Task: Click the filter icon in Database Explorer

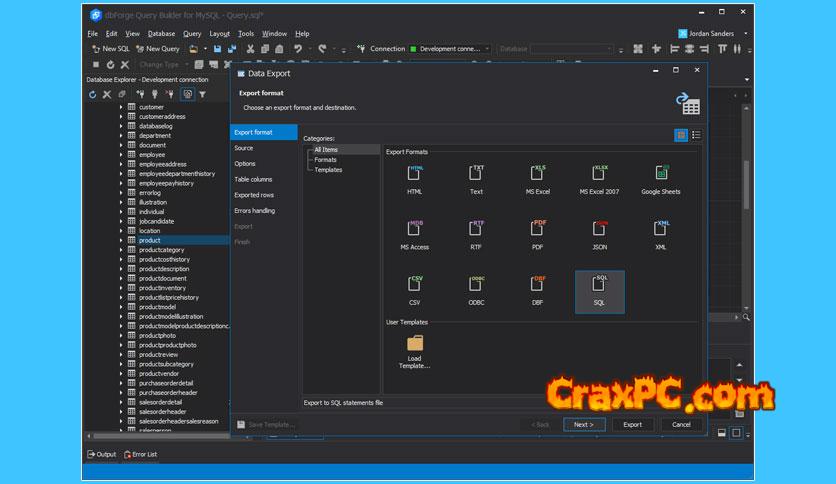Action: click(202, 94)
